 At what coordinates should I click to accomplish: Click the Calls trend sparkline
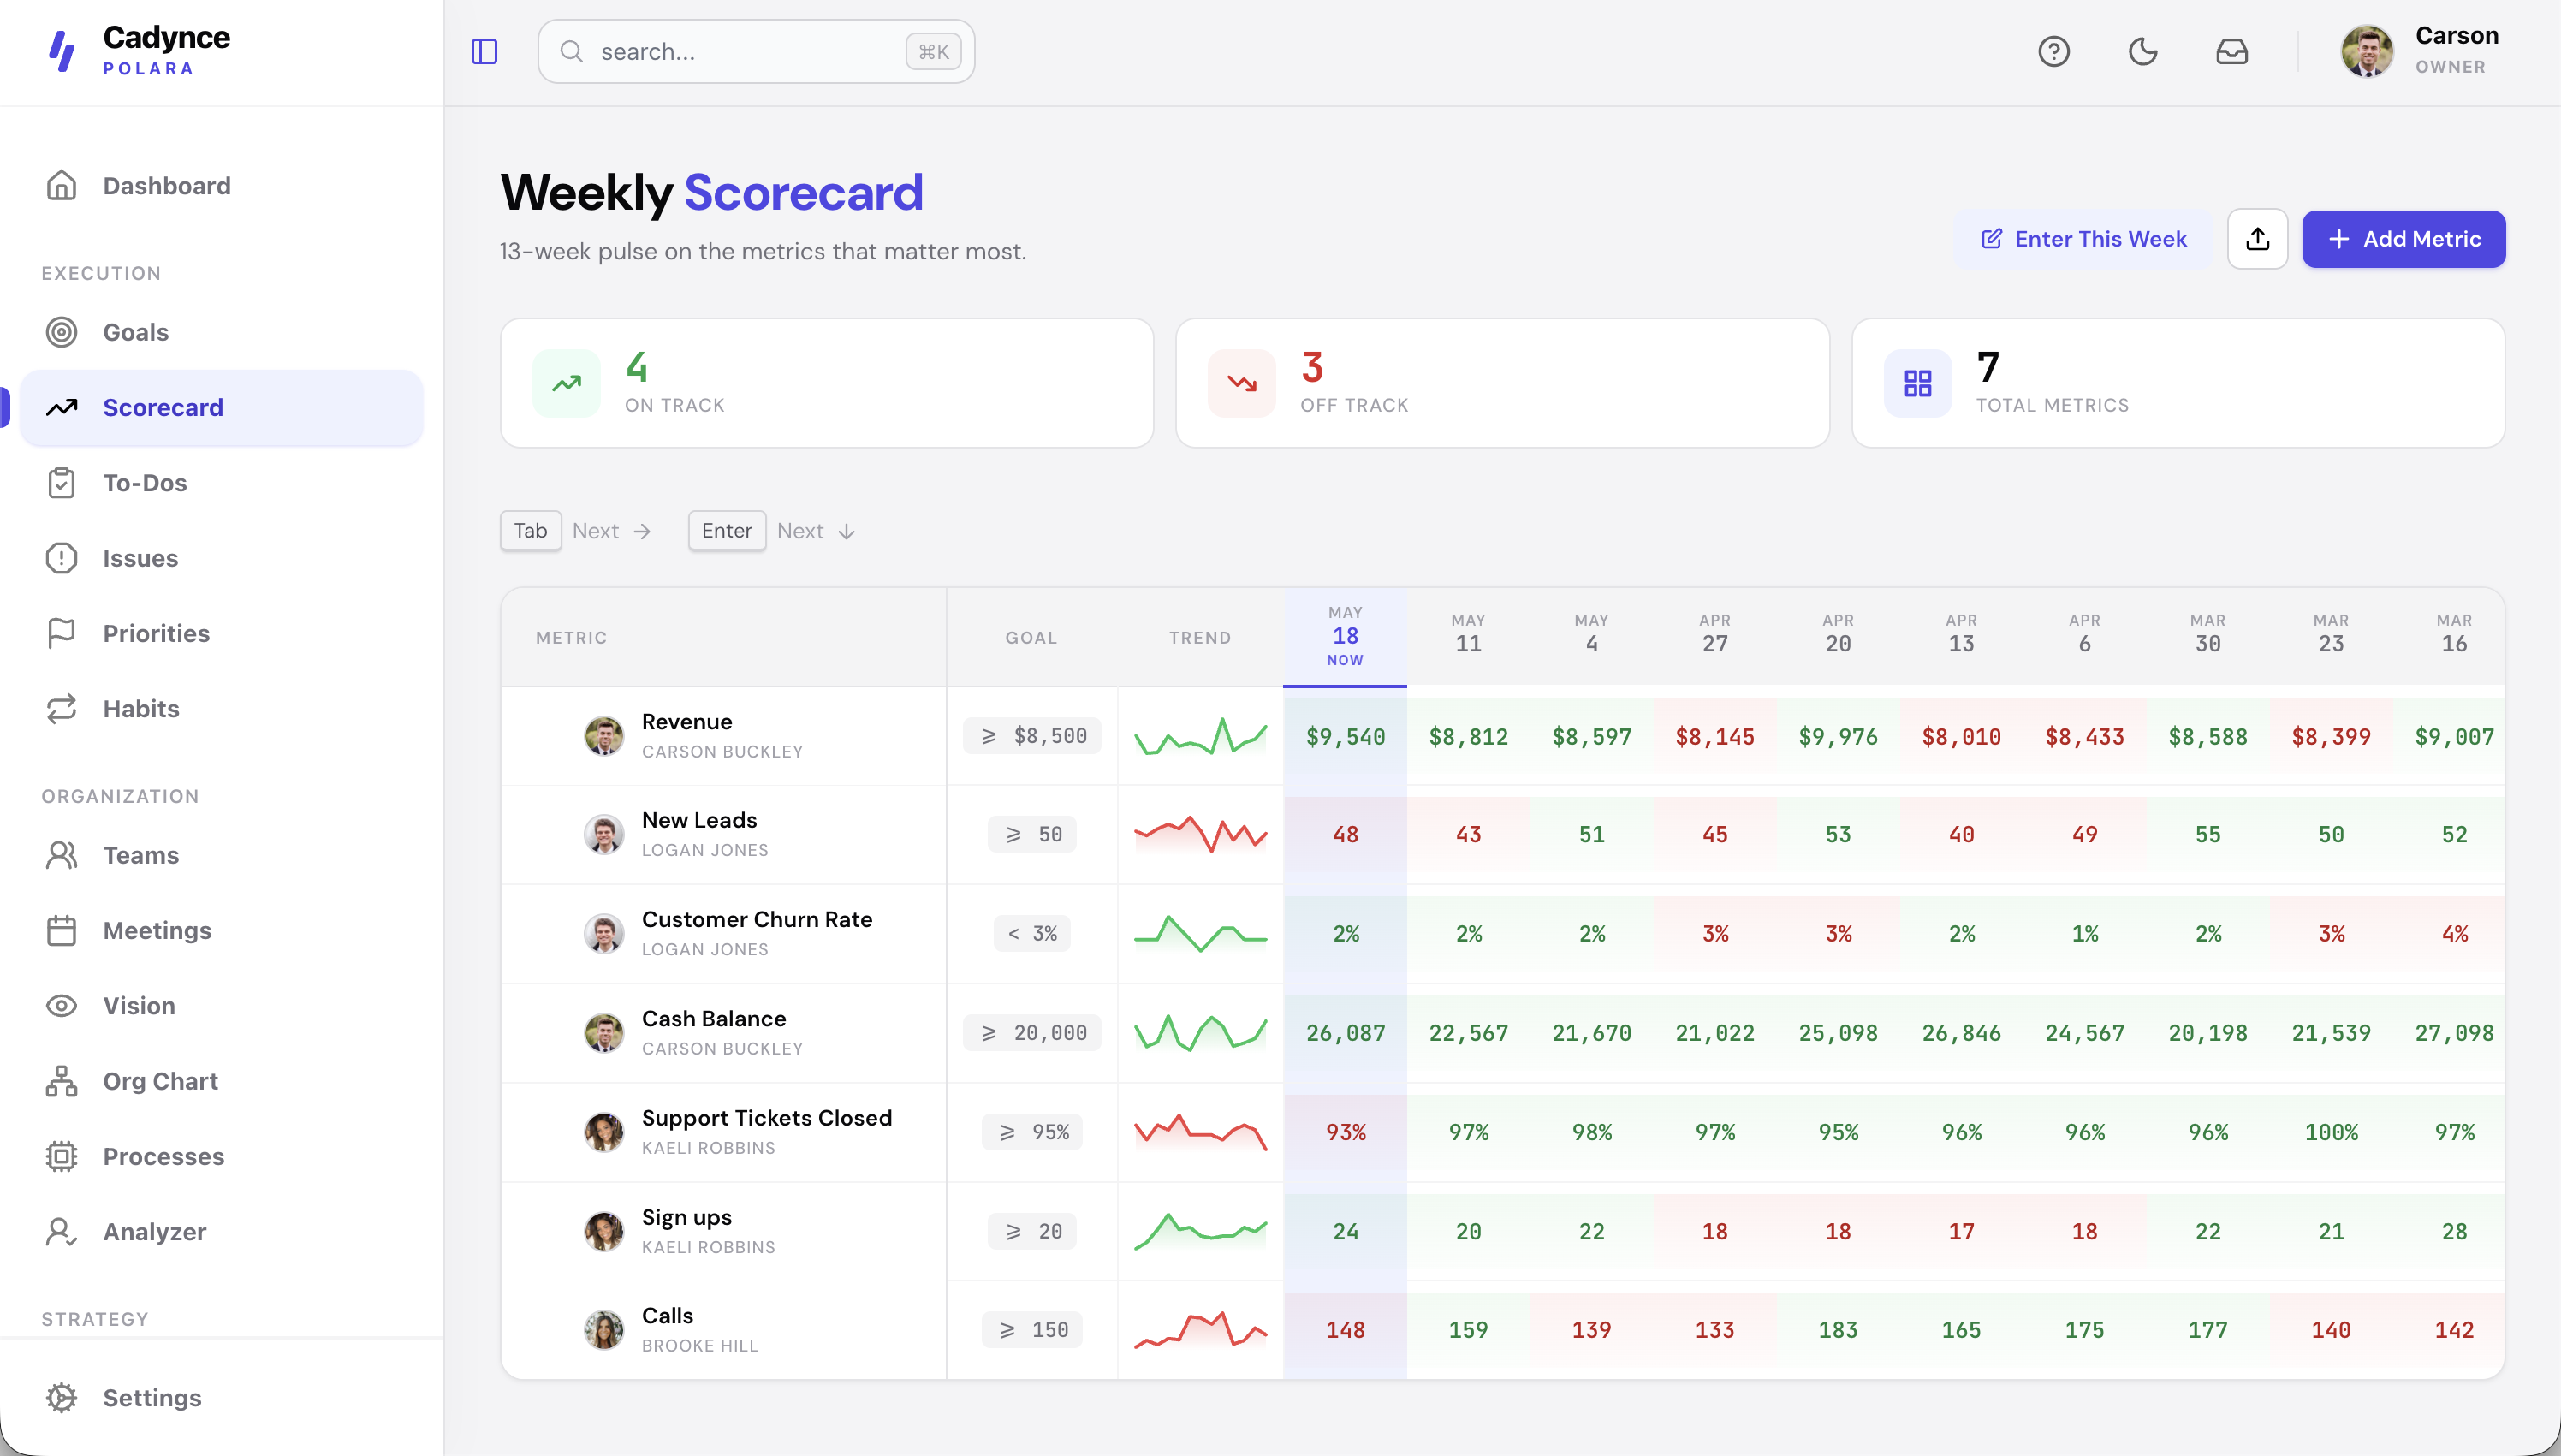click(1200, 1330)
